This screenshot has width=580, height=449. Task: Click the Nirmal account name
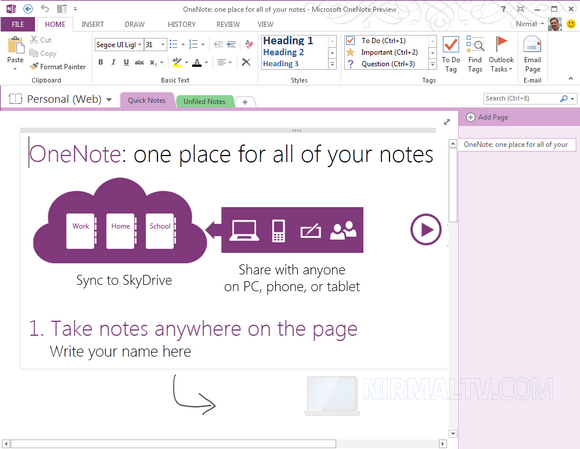[x=526, y=24]
